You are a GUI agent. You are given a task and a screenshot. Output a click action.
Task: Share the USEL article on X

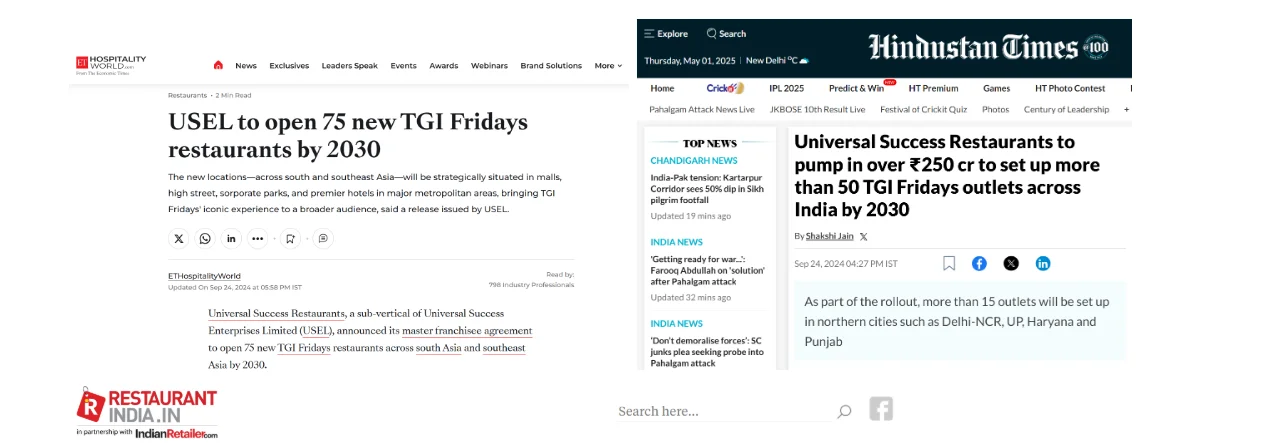point(179,238)
